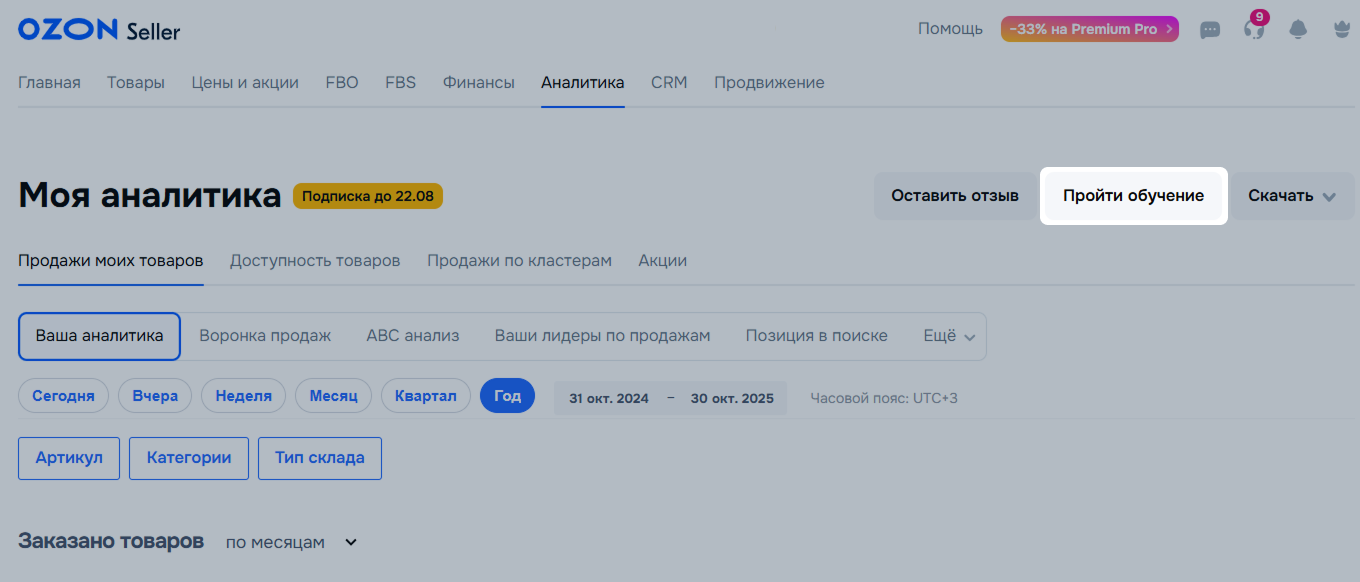Click the Артикул filter button
Image resolution: width=1360 pixels, height=582 pixels.
pos(69,458)
